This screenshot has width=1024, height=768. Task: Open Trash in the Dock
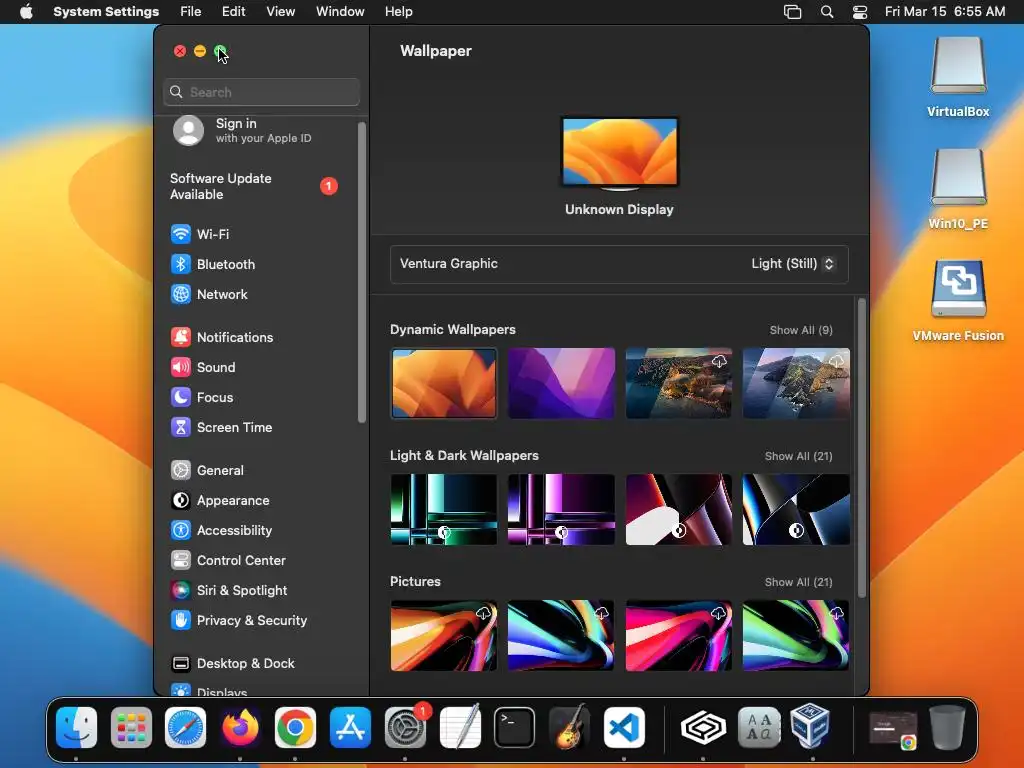(x=948, y=728)
